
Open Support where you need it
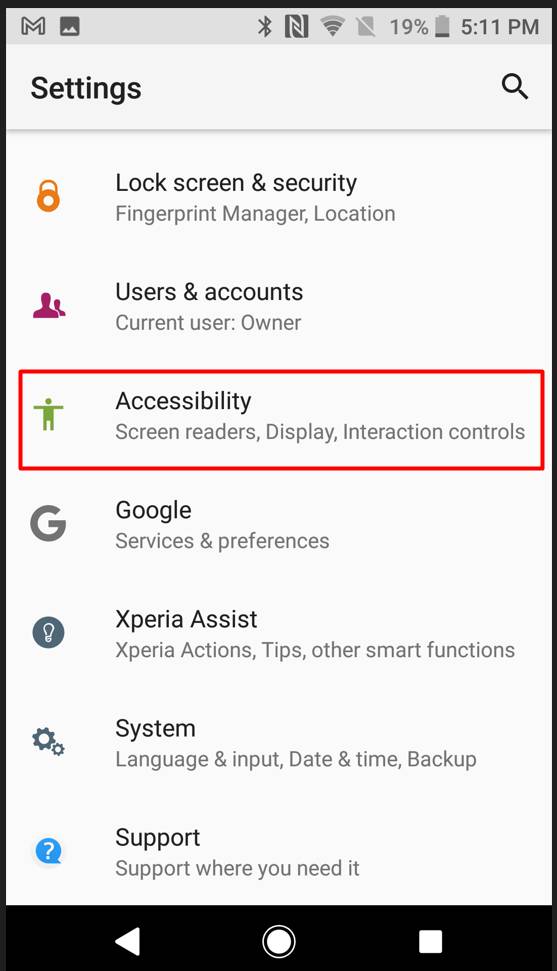tap(279, 851)
